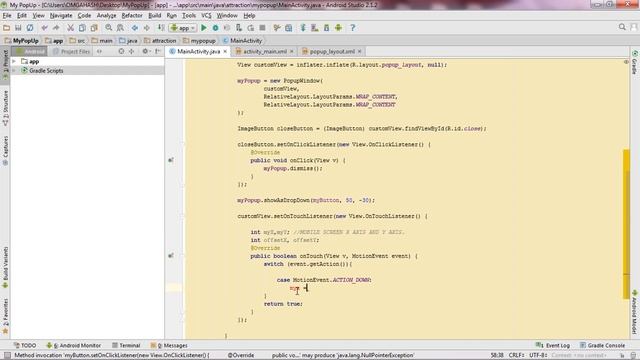Open the Gradle Console panel
Screen dimensions: 640x360
pos(602,345)
